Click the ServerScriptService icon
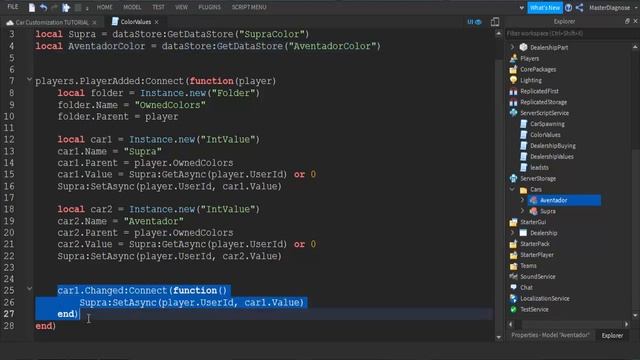Image resolution: width=640 pixels, height=360 pixels. point(513,113)
